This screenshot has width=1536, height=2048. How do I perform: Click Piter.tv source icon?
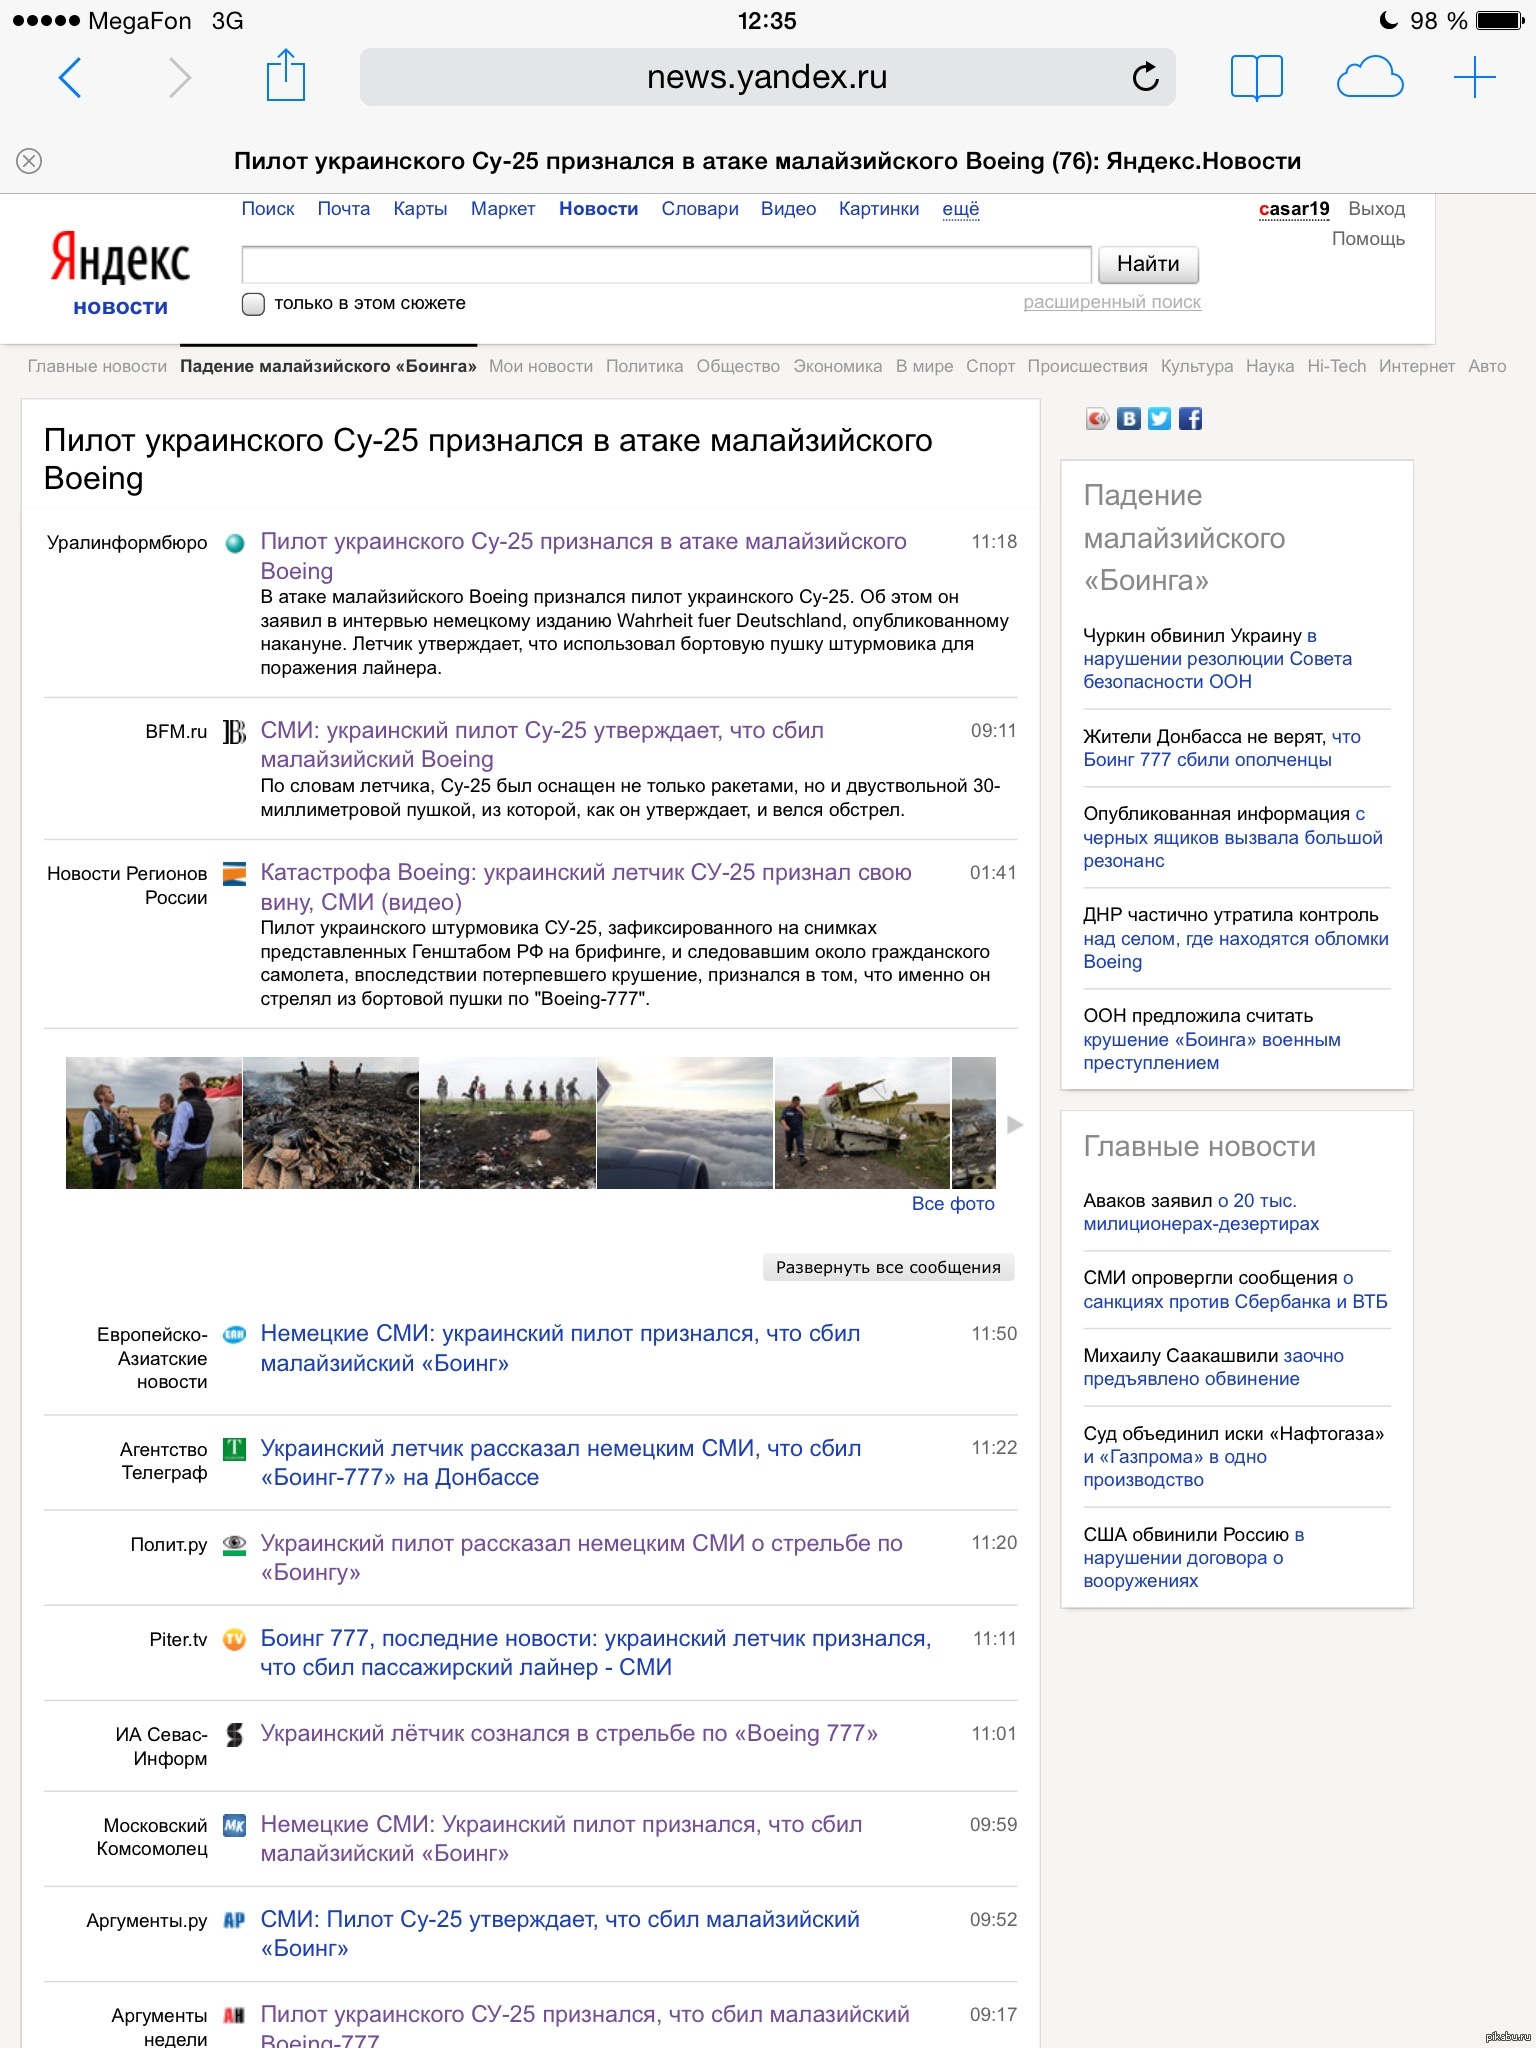[235, 1640]
